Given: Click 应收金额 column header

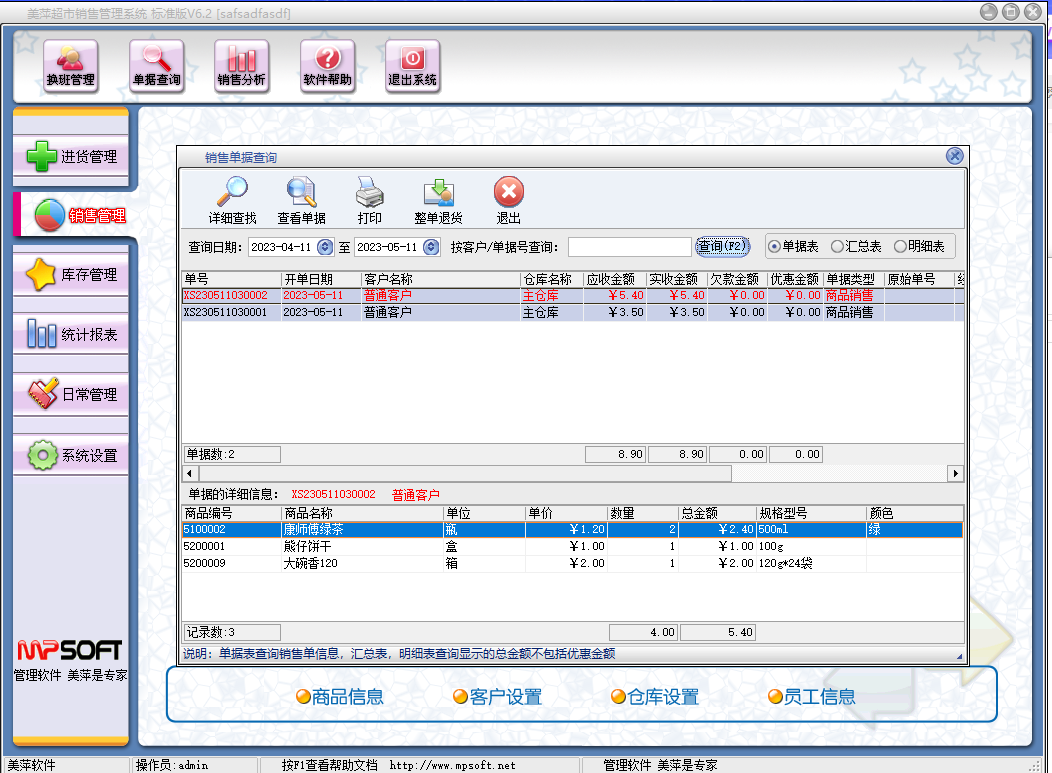Looking at the screenshot, I should tap(615, 279).
